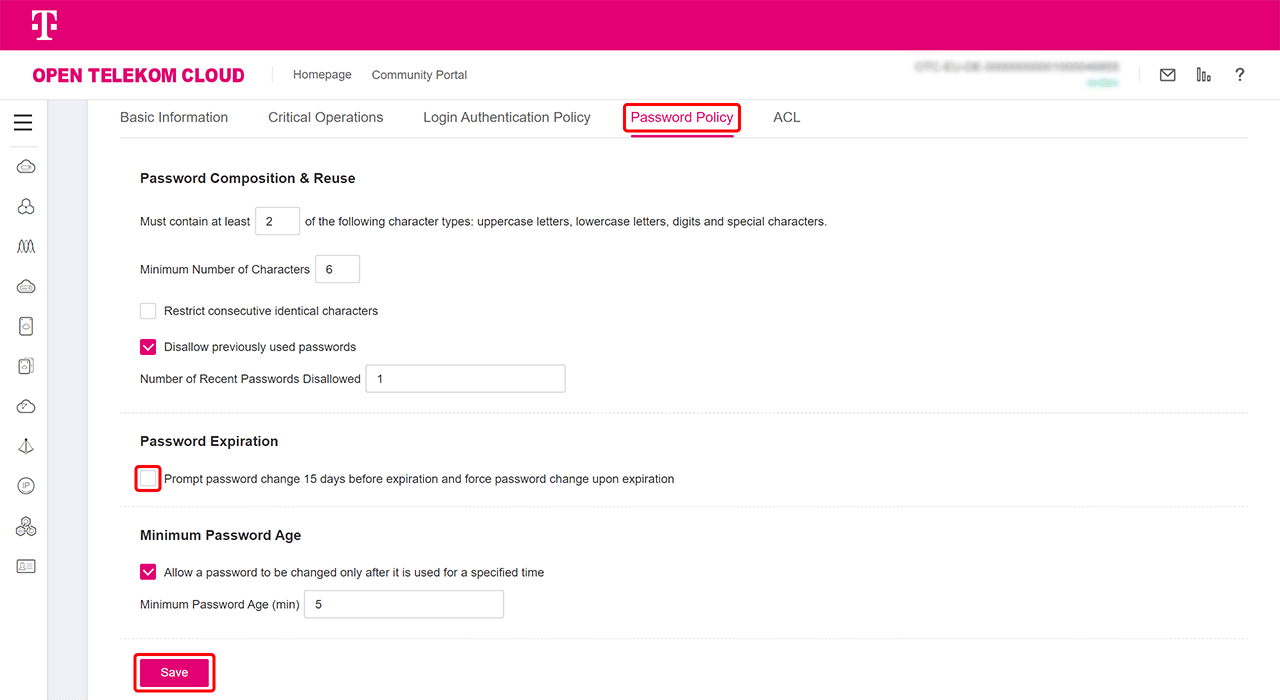Enable password expiration prompt checkbox
This screenshot has width=1280, height=700.
148,479
